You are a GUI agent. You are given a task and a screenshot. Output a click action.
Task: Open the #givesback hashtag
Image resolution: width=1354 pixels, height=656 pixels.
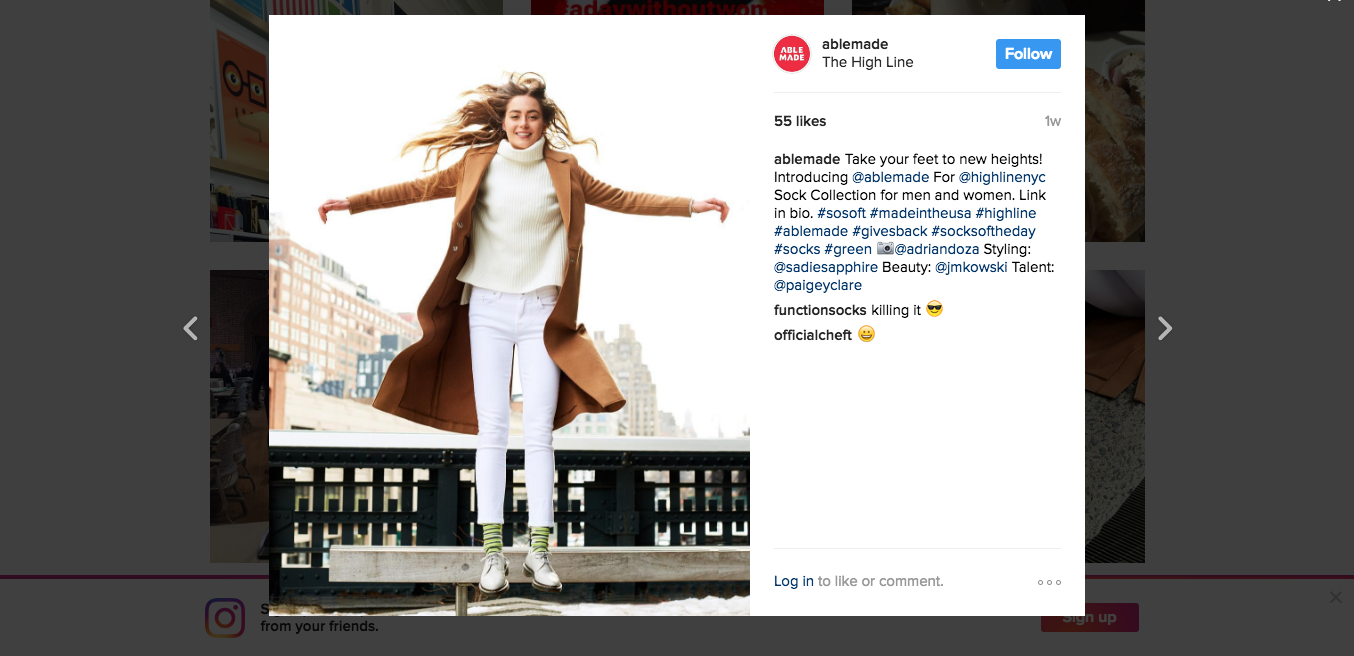click(x=890, y=231)
